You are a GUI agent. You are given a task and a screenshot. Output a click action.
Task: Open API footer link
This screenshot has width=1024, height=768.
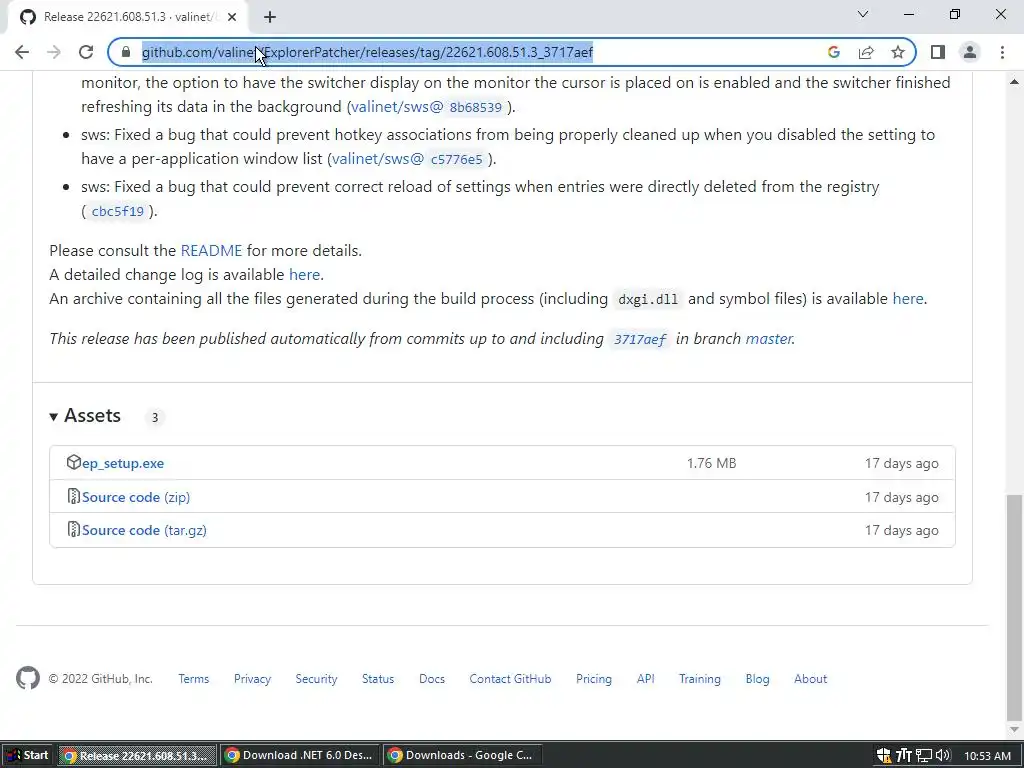[645, 679]
